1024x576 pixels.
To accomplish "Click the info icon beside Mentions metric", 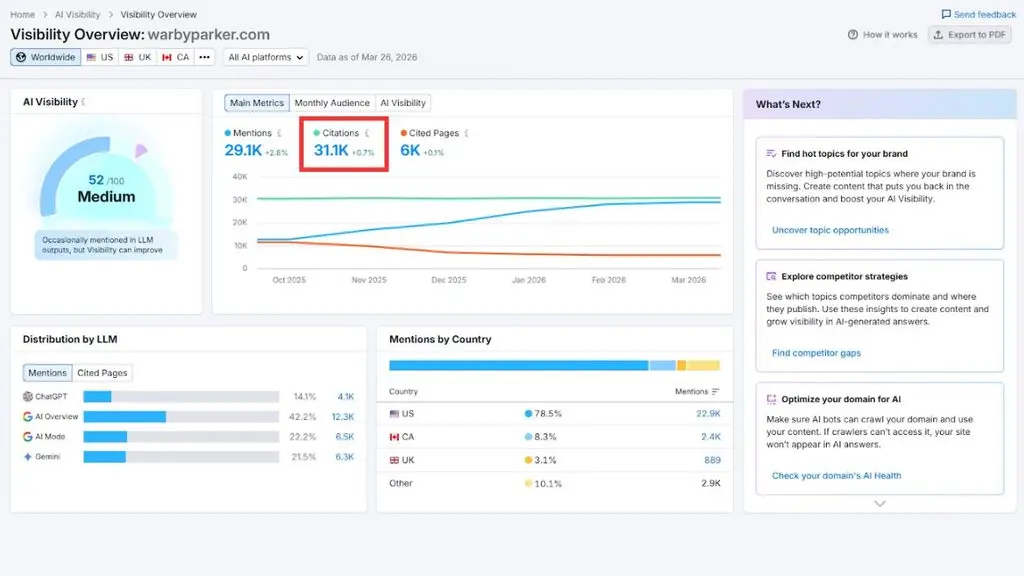I will 279,133.
